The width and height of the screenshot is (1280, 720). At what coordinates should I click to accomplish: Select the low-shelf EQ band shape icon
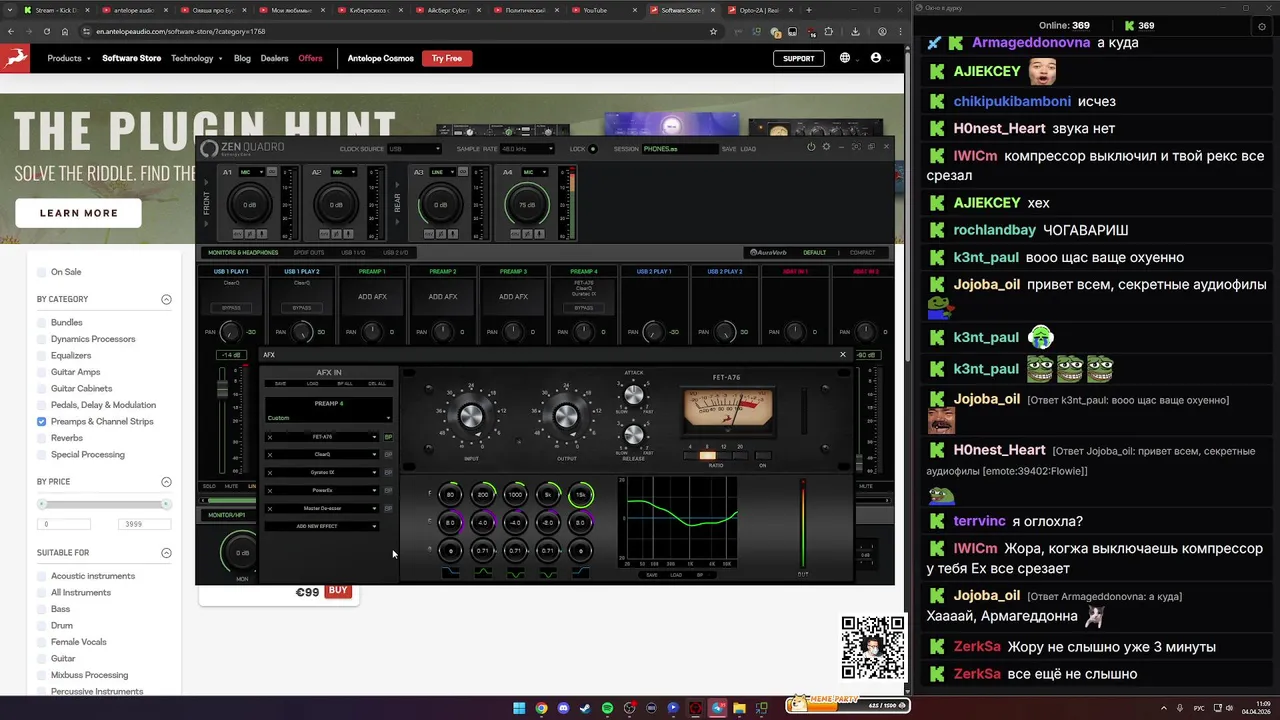pyautogui.click(x=450, y=574)
